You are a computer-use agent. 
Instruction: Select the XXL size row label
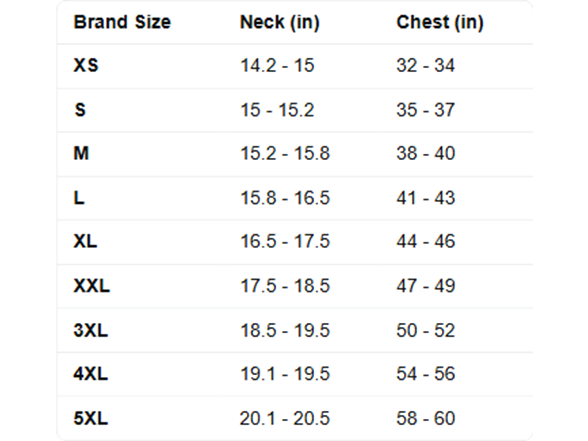92,286
